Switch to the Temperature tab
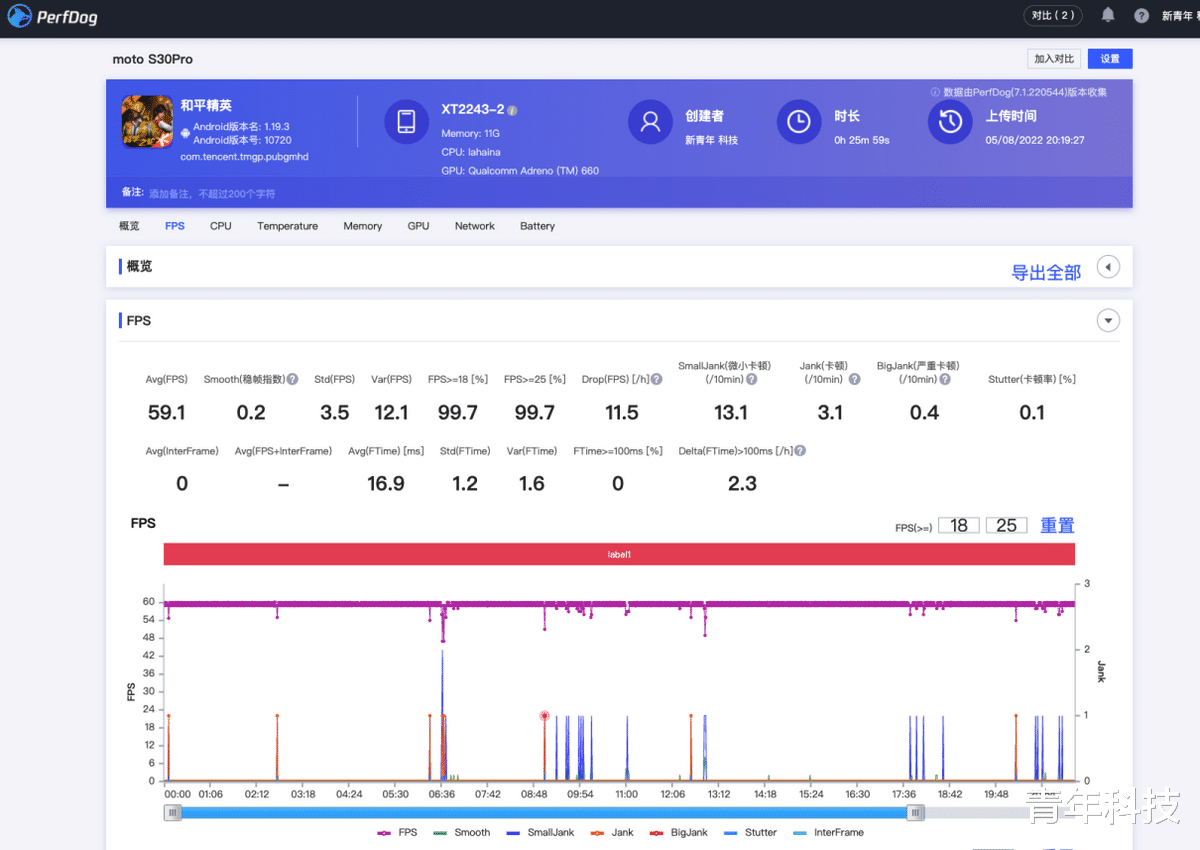The image size is (1200, 850). 287,226
